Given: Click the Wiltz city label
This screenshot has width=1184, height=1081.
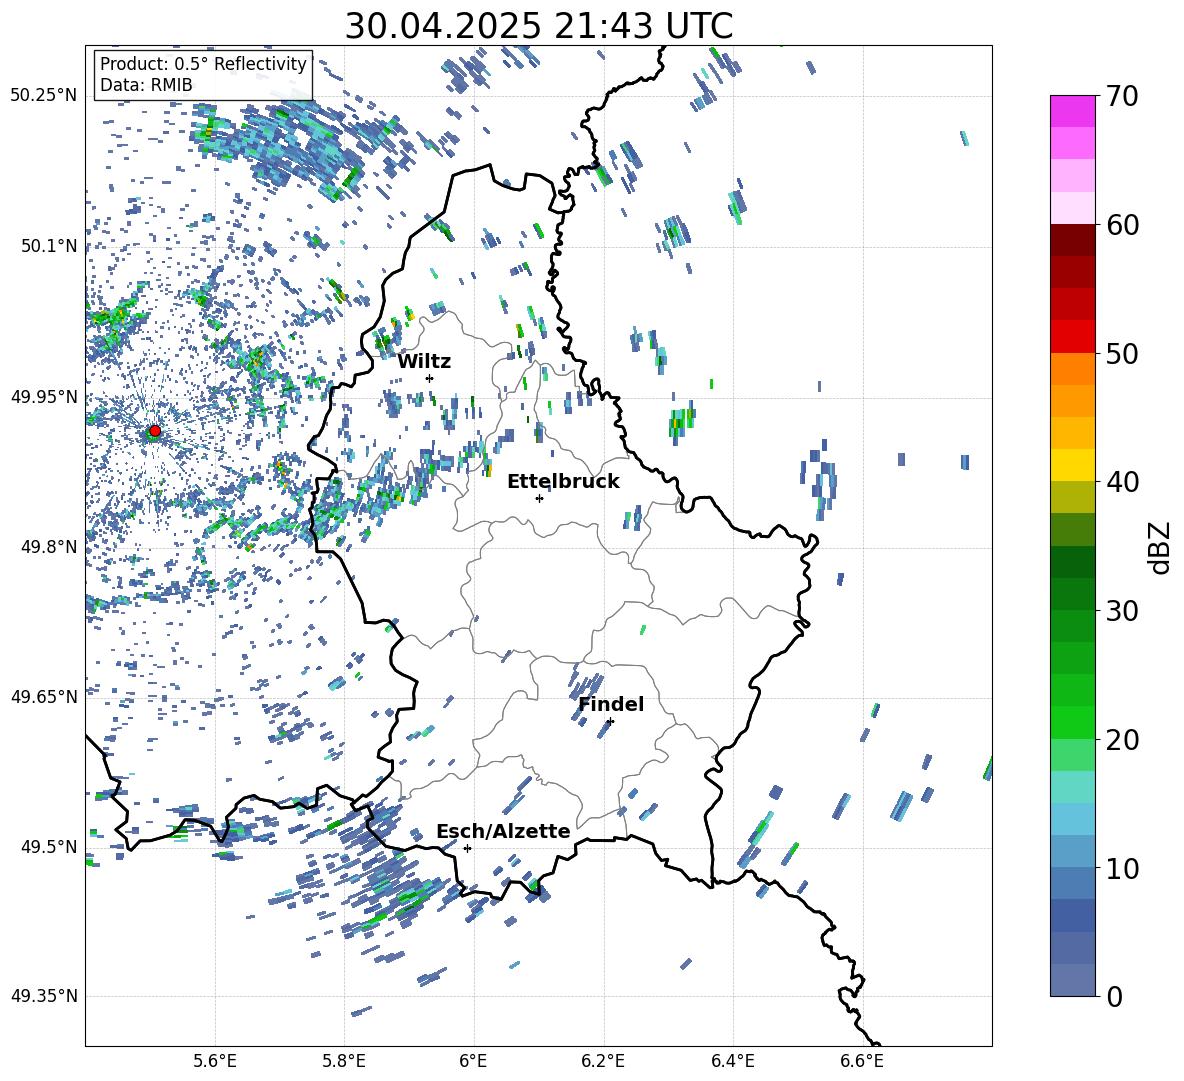Looking at the screenshot, I should tap(424, 362).
